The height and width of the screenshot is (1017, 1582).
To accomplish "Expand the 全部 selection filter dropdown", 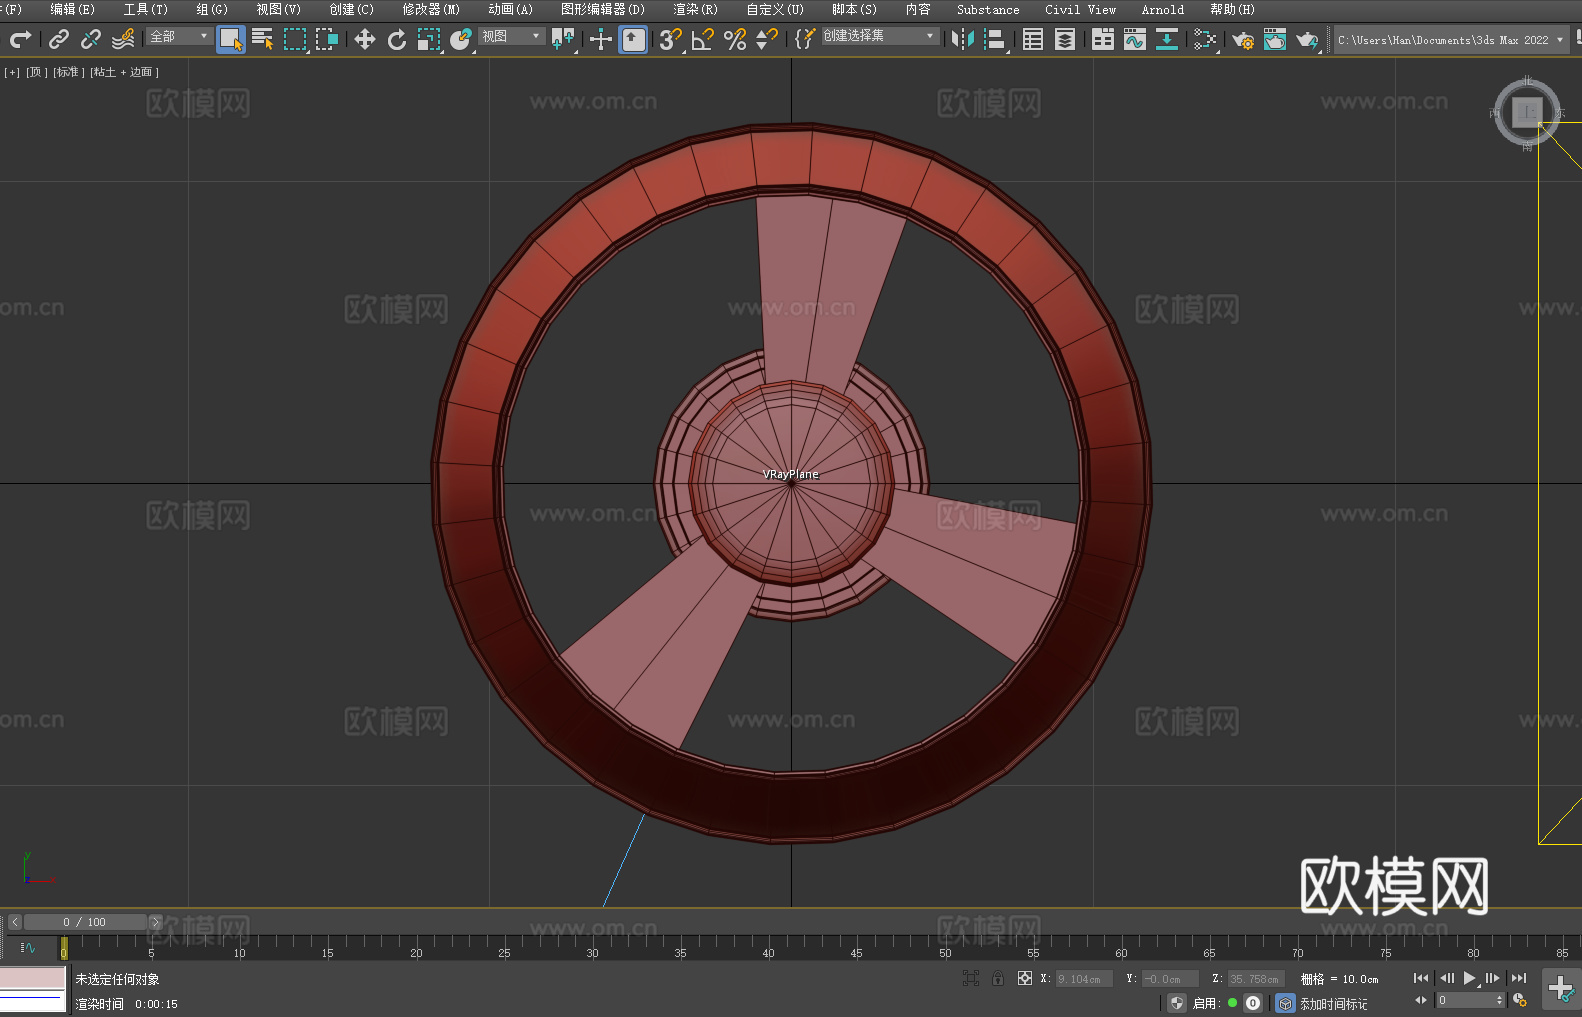I will [x=180, y=36].
